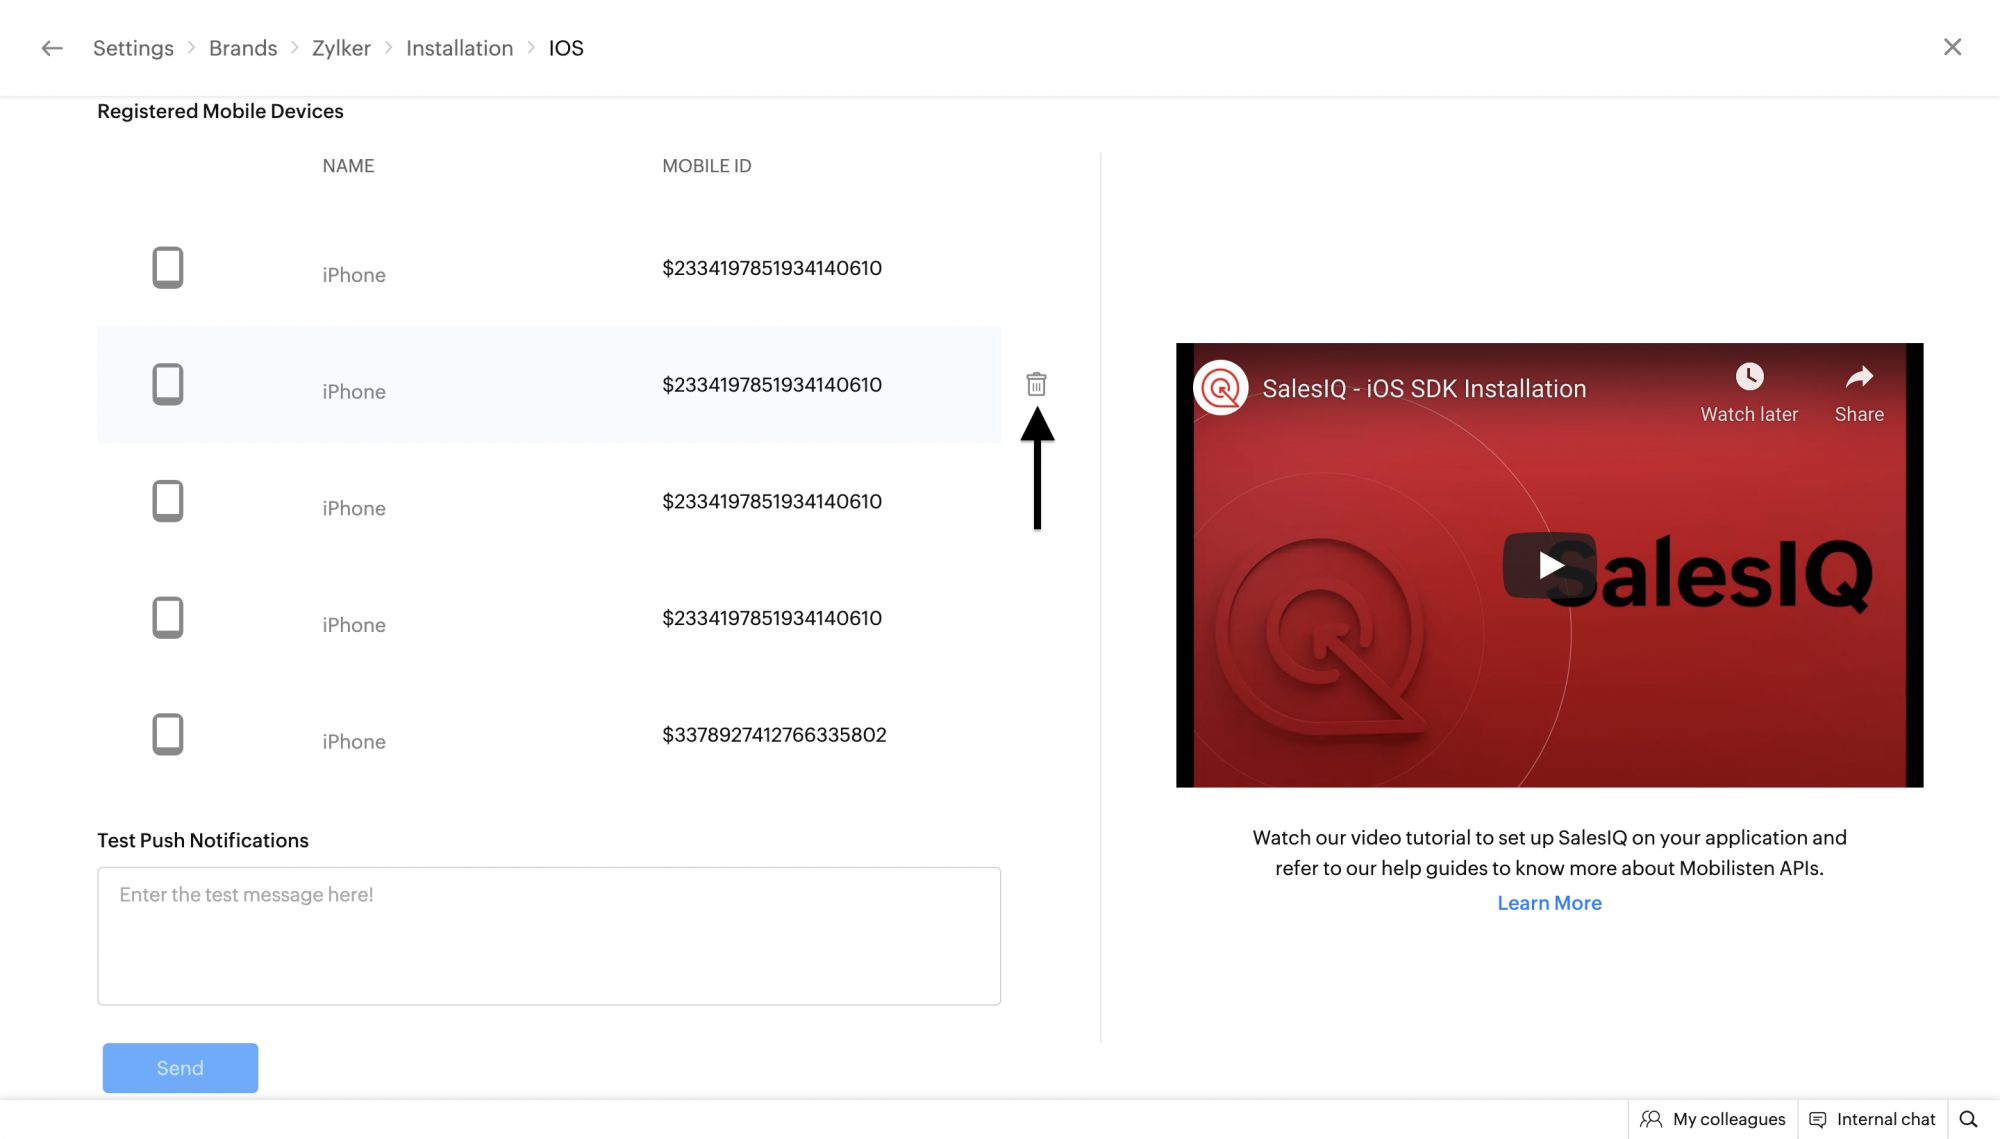Click Watch later on the video
The height and width of the screenshot is (1139, 2000).
pyautogui.click(x=1748, y=393)
